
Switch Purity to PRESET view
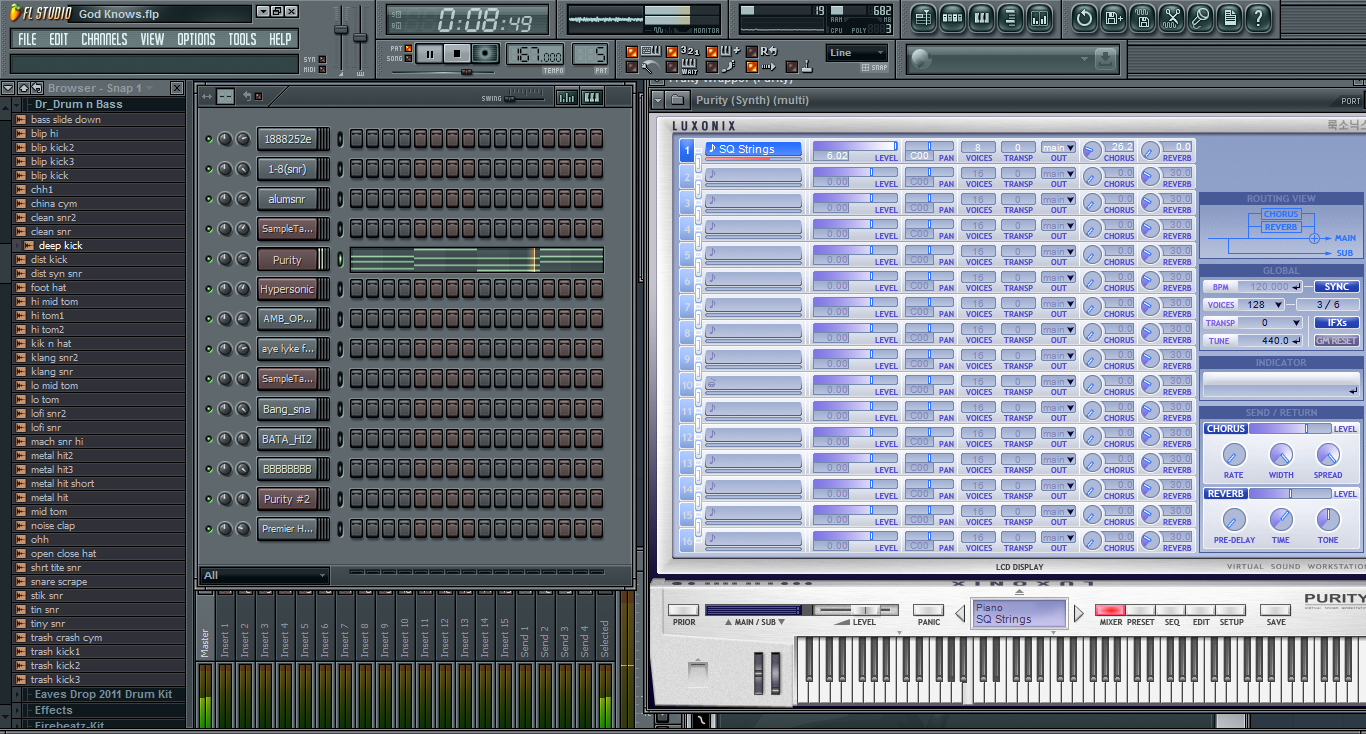coord(1140,610)
